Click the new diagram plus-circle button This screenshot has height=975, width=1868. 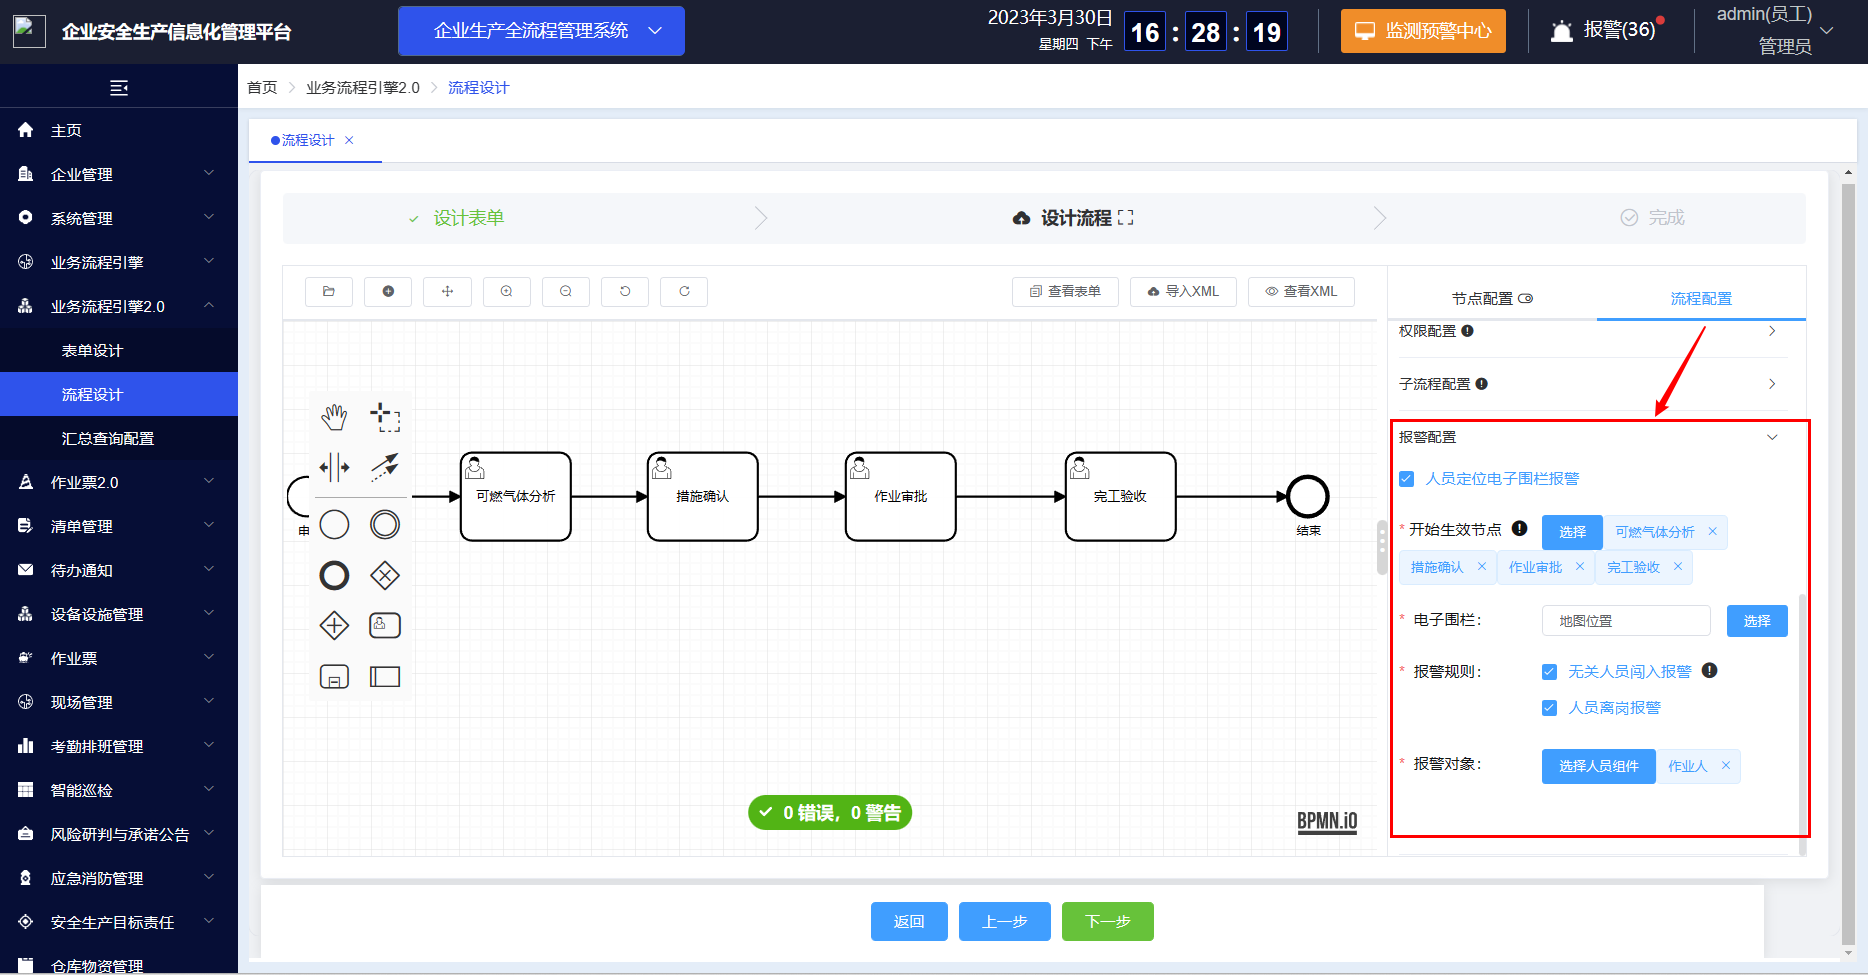click(388, 291)
